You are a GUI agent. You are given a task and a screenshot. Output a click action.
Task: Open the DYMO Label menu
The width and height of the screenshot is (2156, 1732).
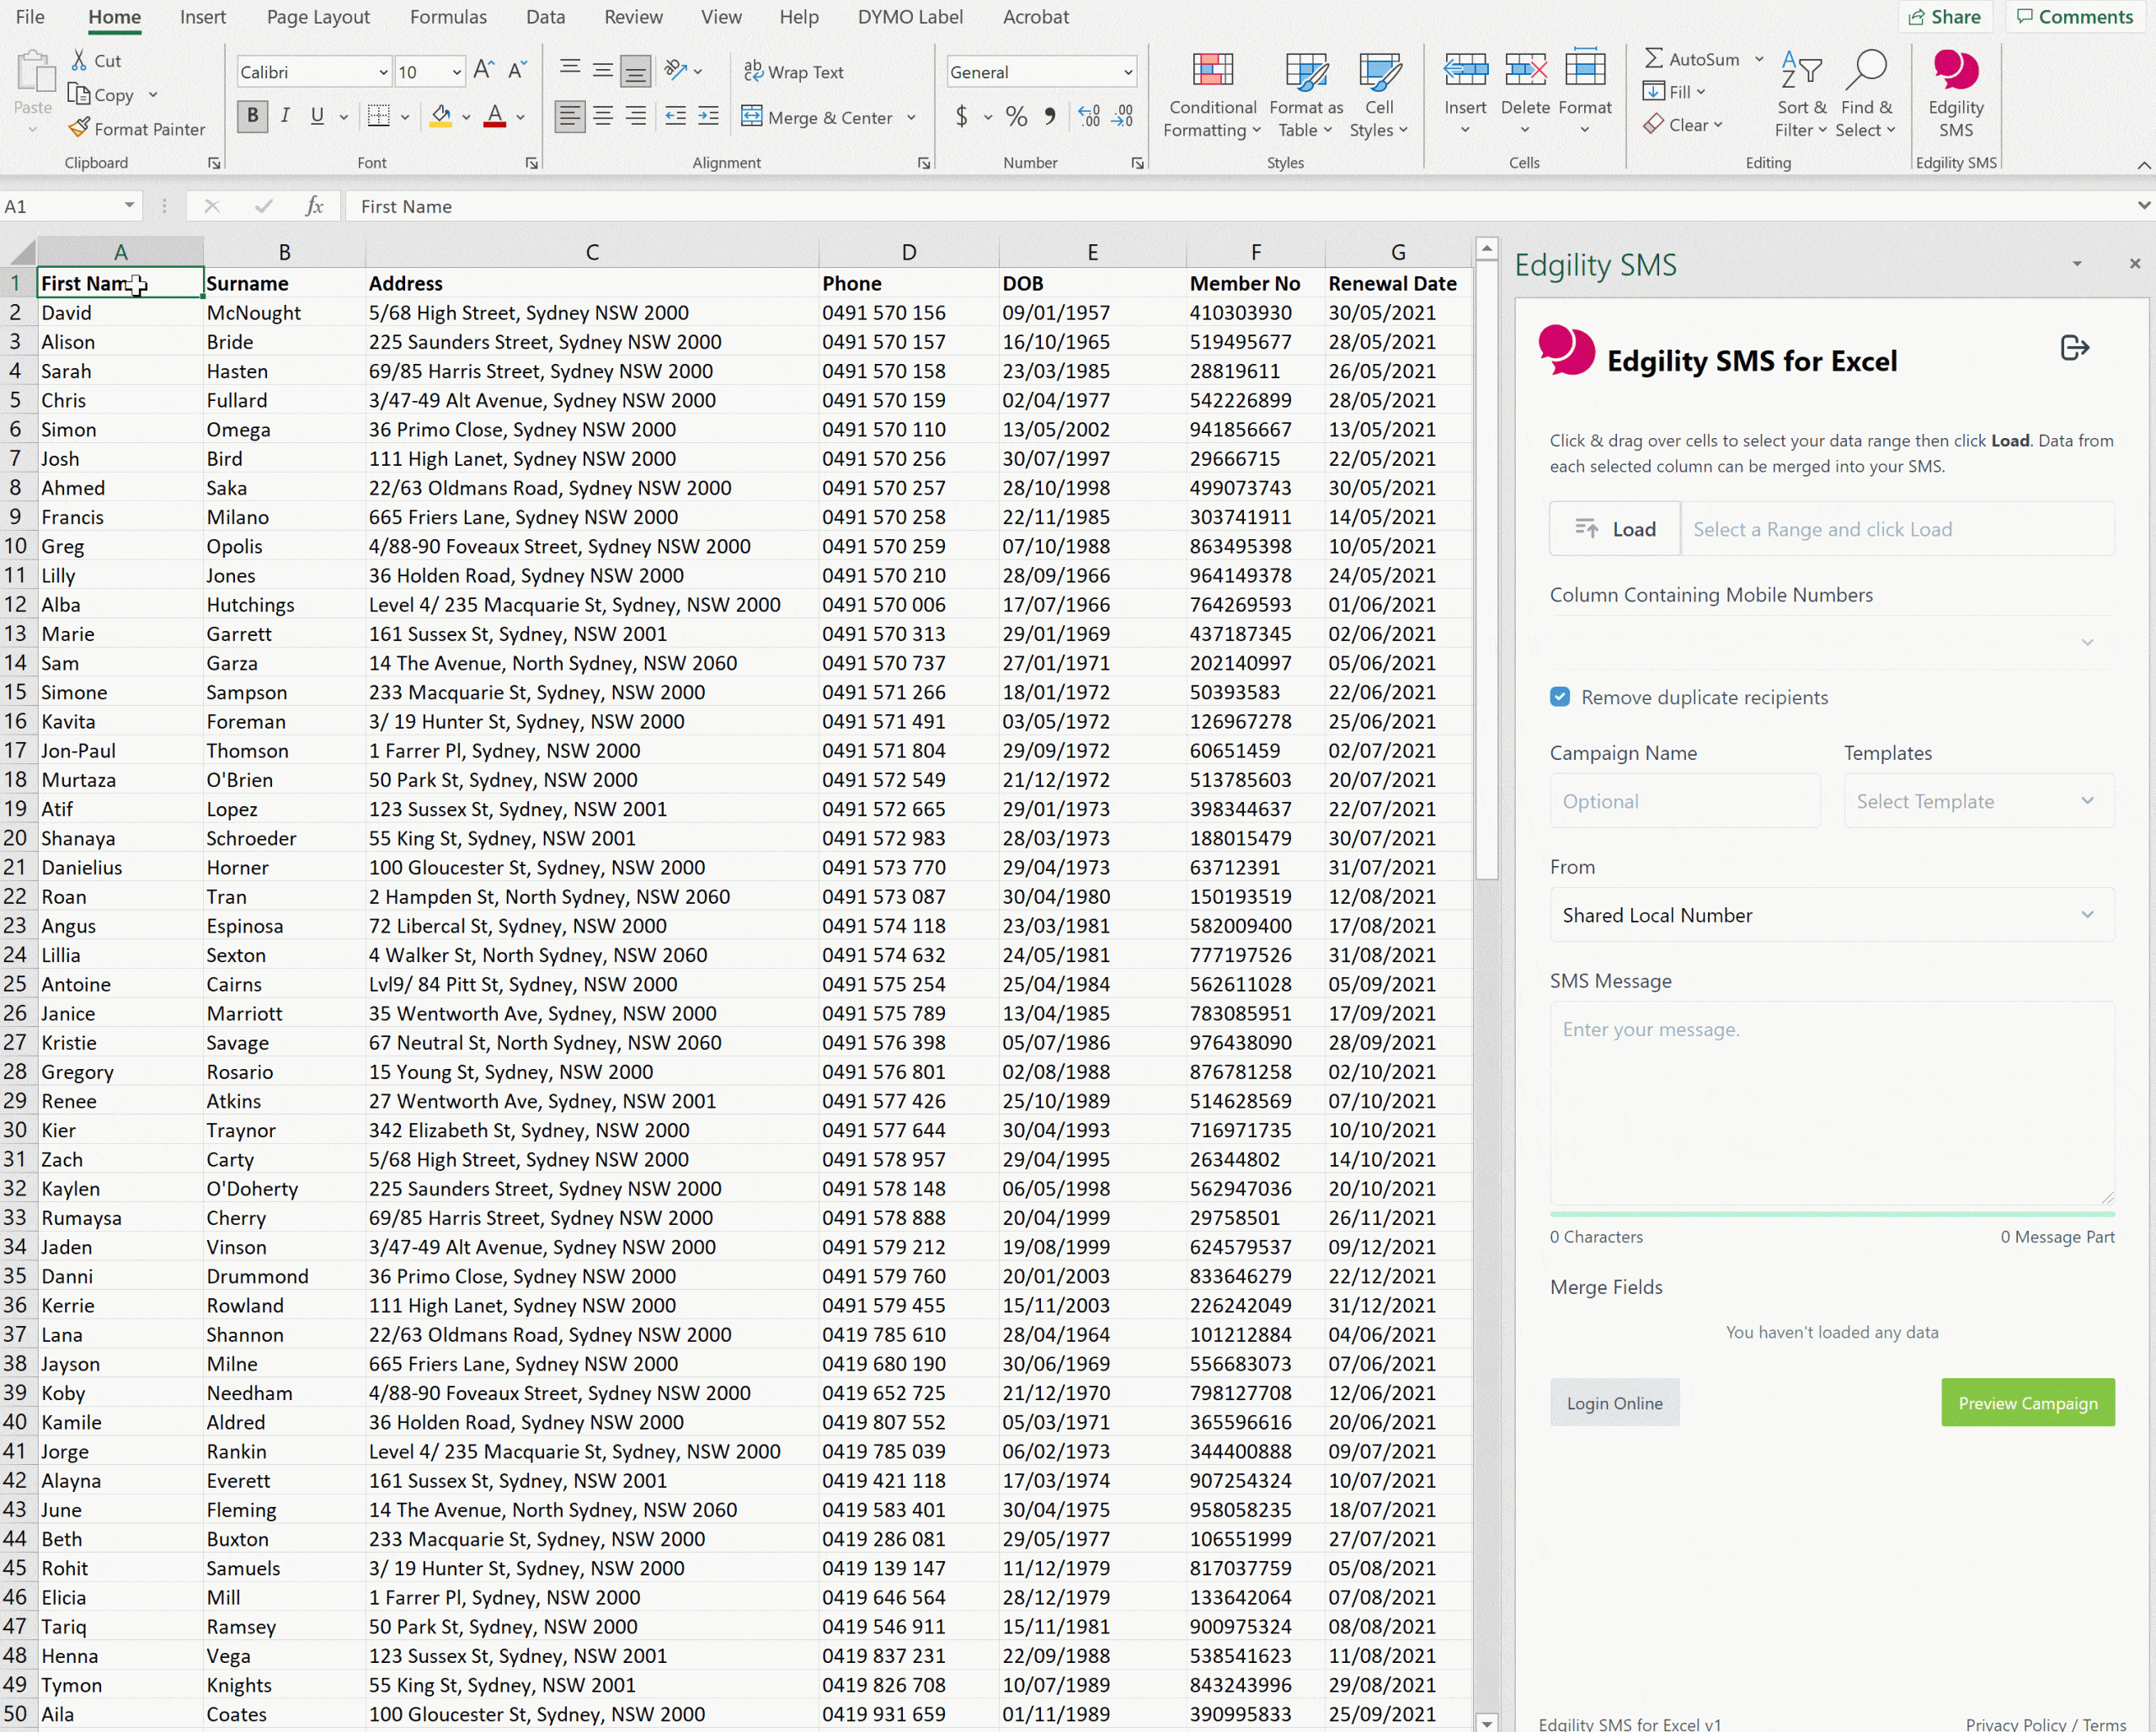(909, 17)
